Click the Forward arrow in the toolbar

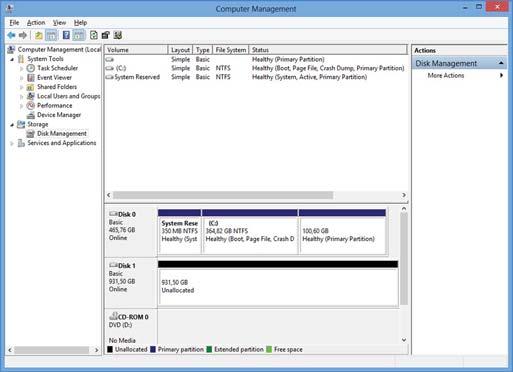click(x=23, y=35)
